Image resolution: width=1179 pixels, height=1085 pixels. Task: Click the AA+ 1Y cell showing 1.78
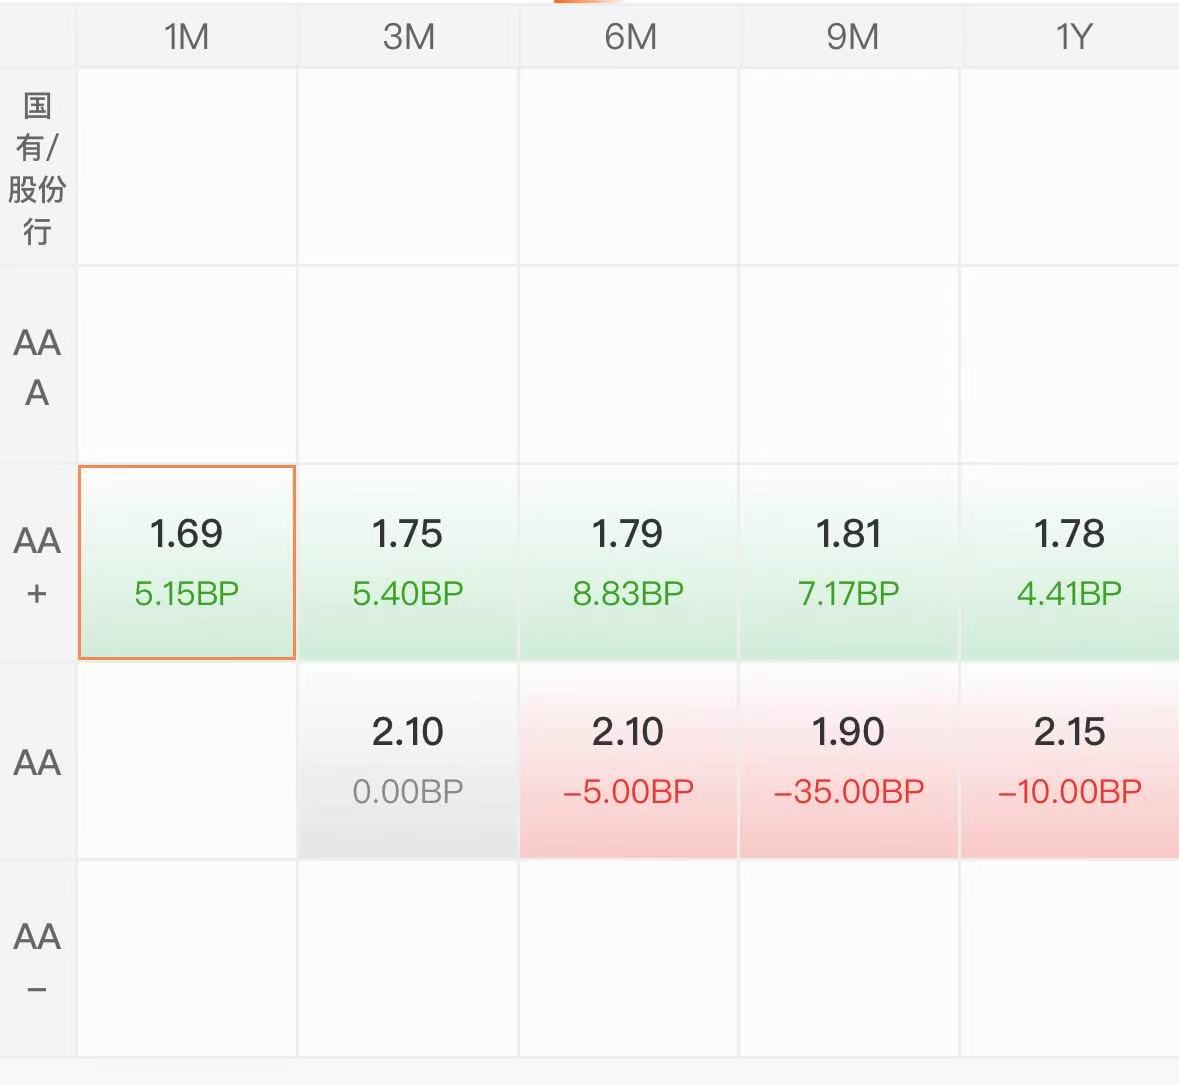(x=1069, y=562)
